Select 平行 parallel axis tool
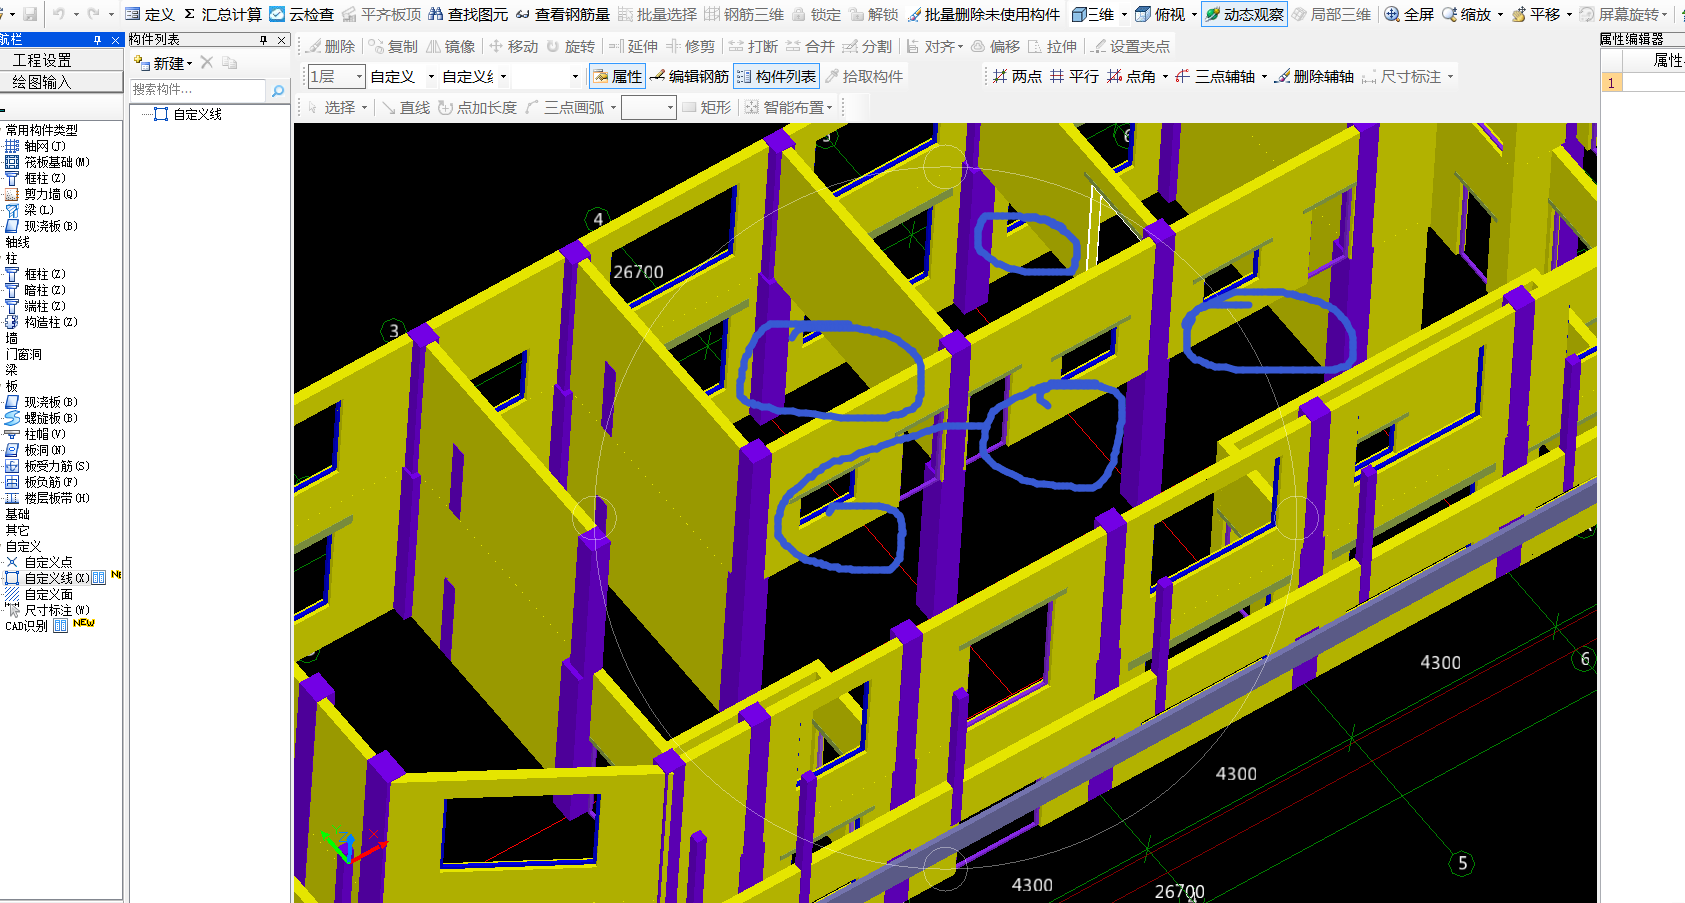1685x903 pixels. (x=1074, y=76)
